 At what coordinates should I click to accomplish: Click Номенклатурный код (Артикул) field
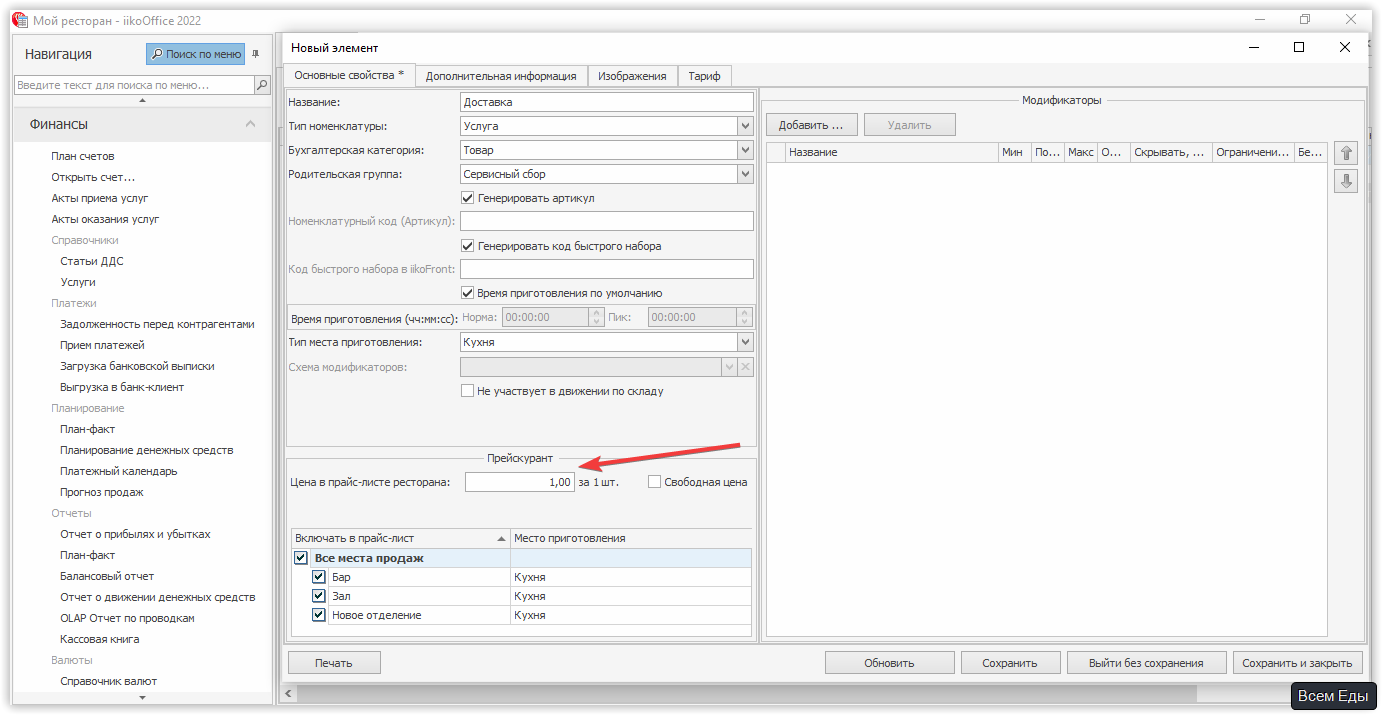(607, 221)
